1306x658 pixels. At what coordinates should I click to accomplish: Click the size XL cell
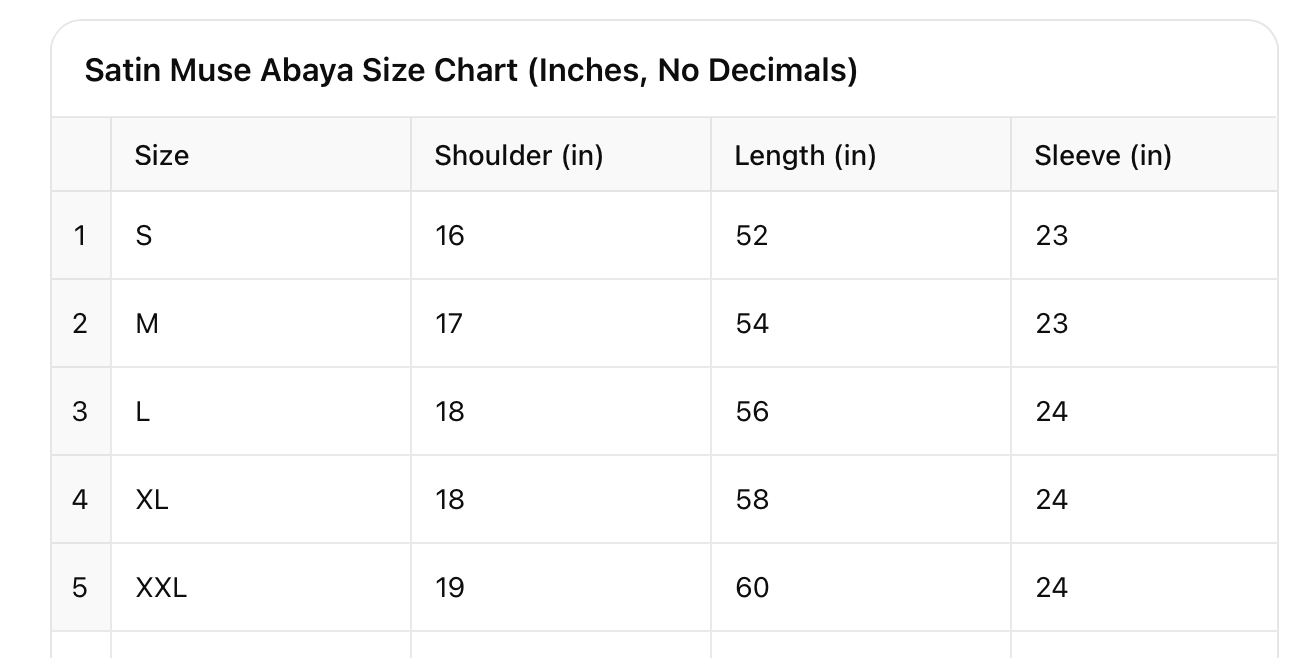coord(152,500)
